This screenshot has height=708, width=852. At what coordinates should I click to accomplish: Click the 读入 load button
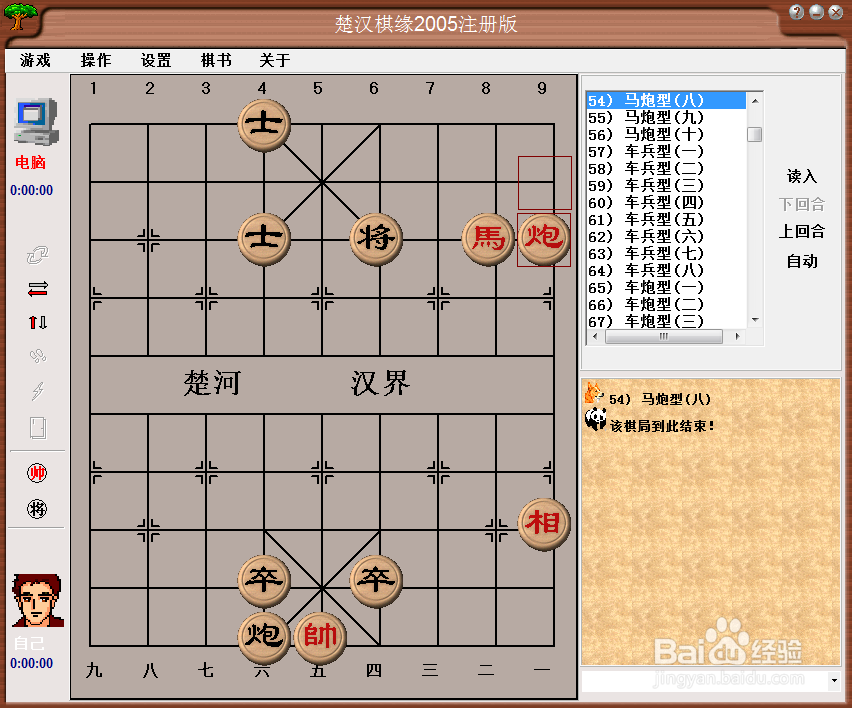click(801, 176)
